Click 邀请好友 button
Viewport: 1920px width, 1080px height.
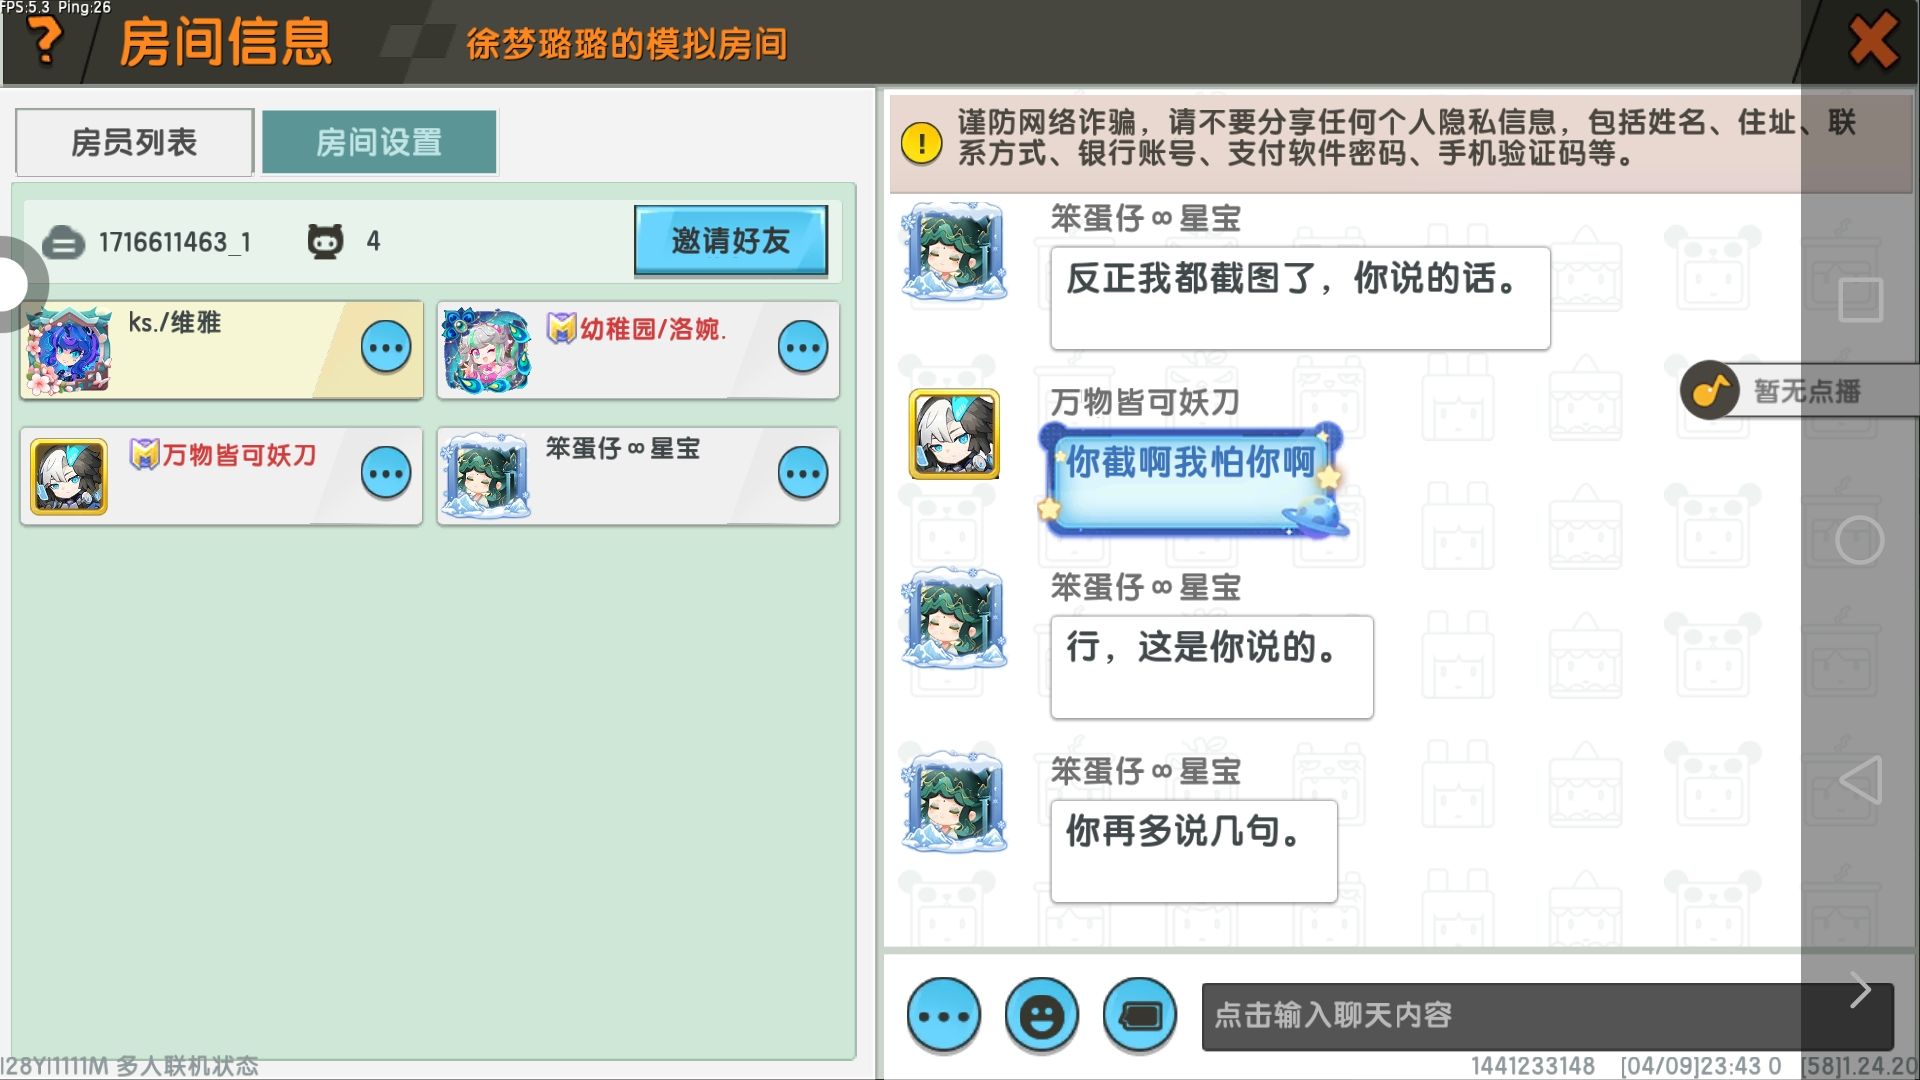(x=731, y=240)
